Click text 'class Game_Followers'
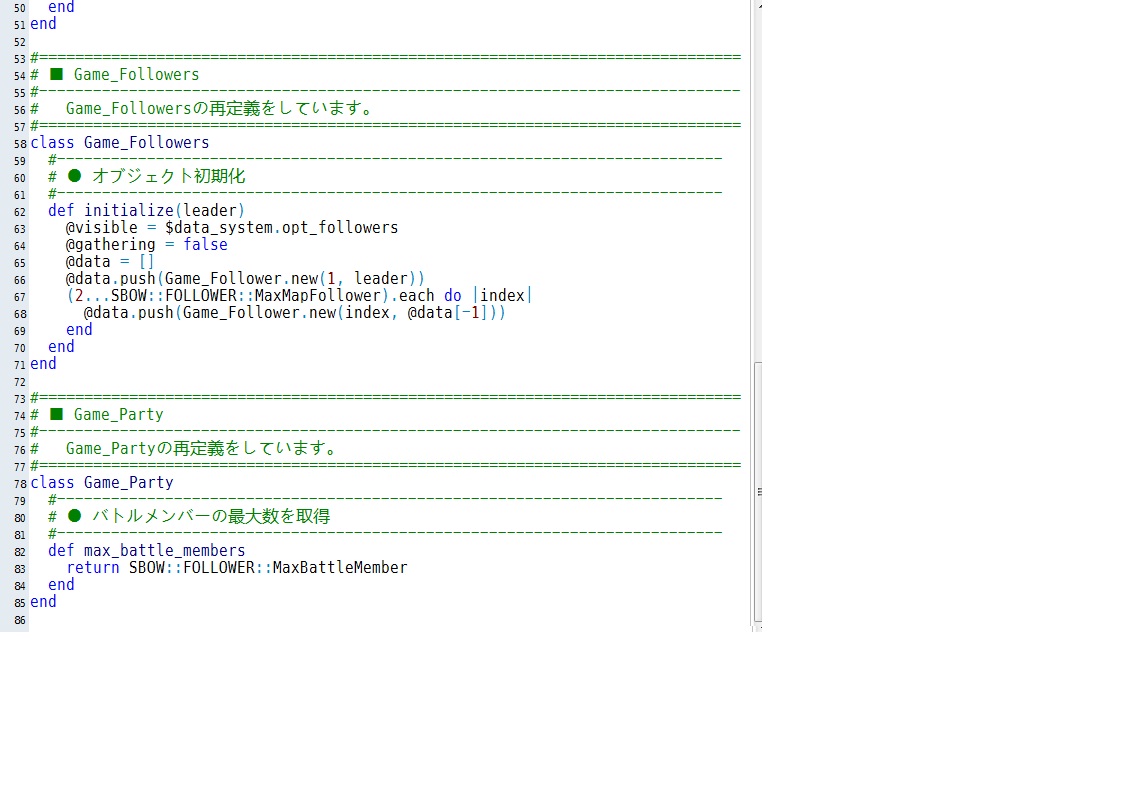This screenshot has width=1125, height=791. click(x=120, y=143)
